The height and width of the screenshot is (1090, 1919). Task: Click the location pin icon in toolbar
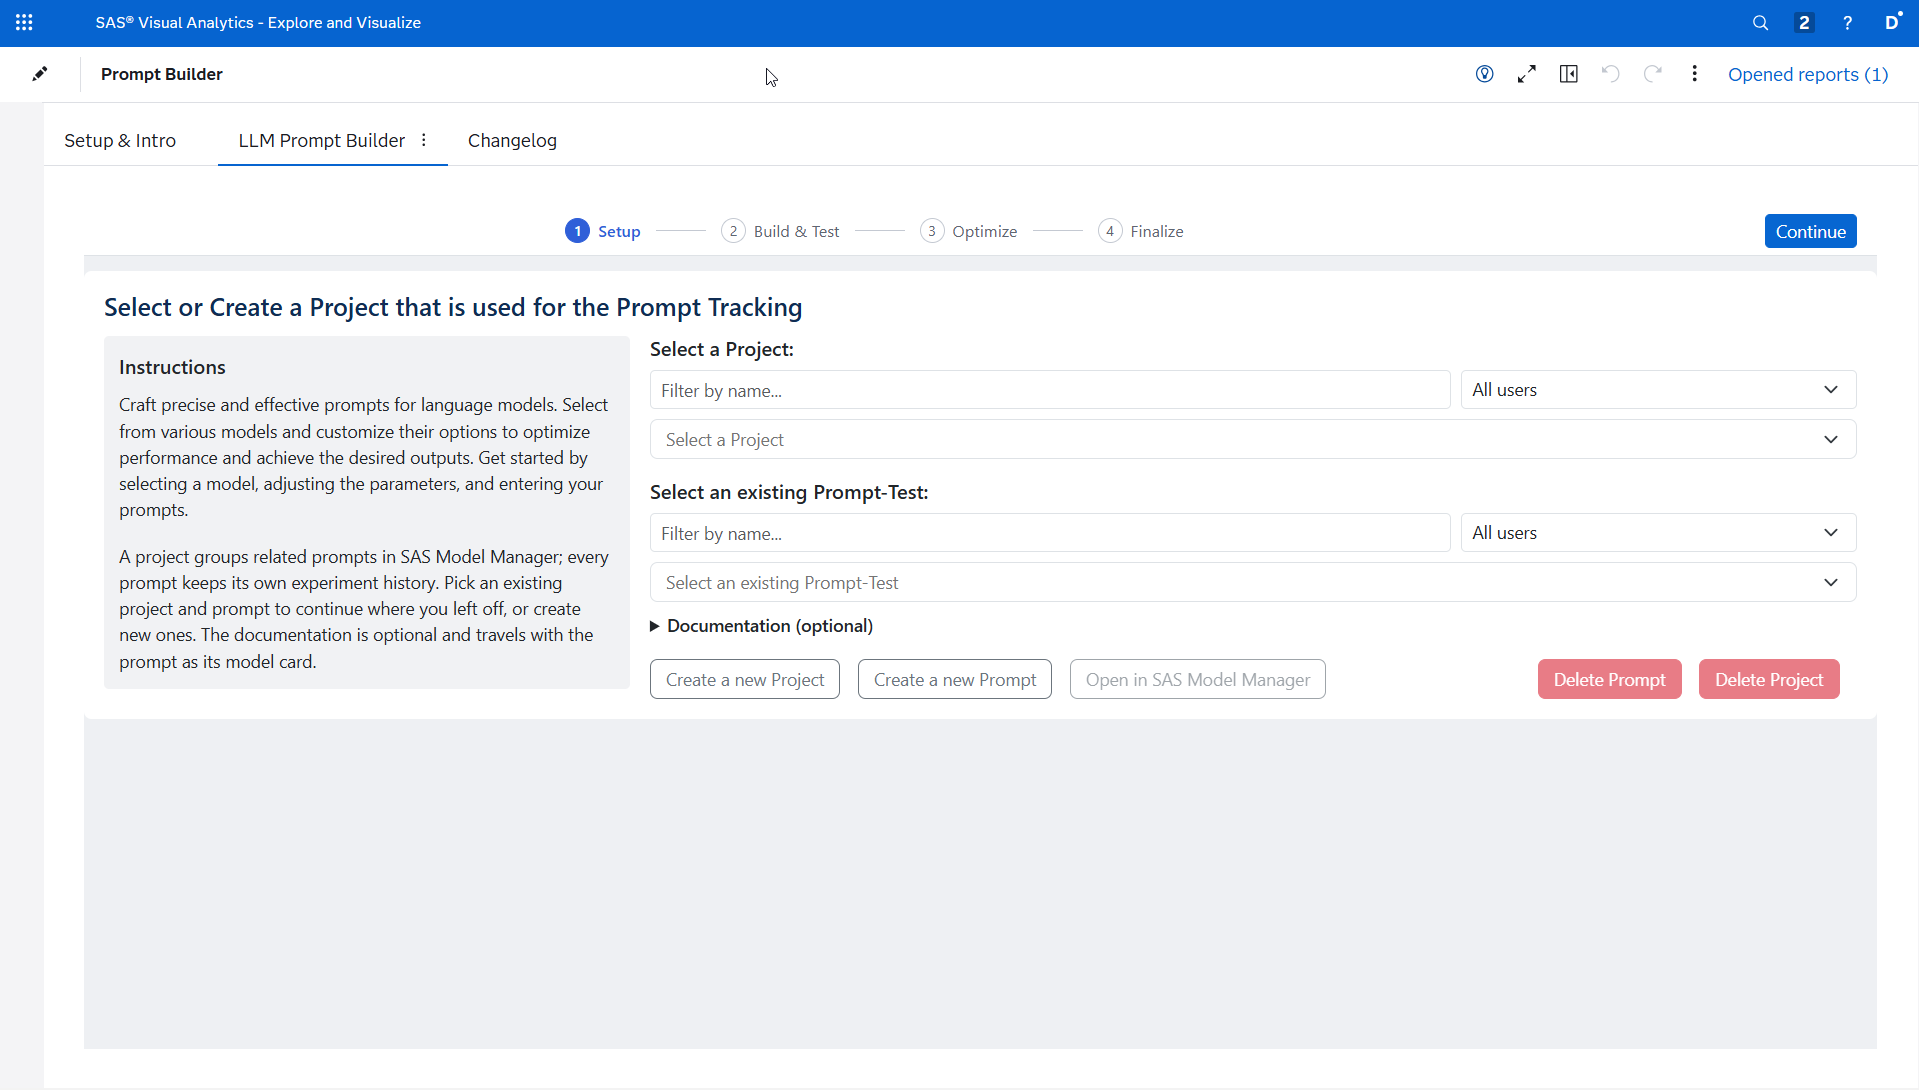pyautogui.click(x=1485, y=74)
